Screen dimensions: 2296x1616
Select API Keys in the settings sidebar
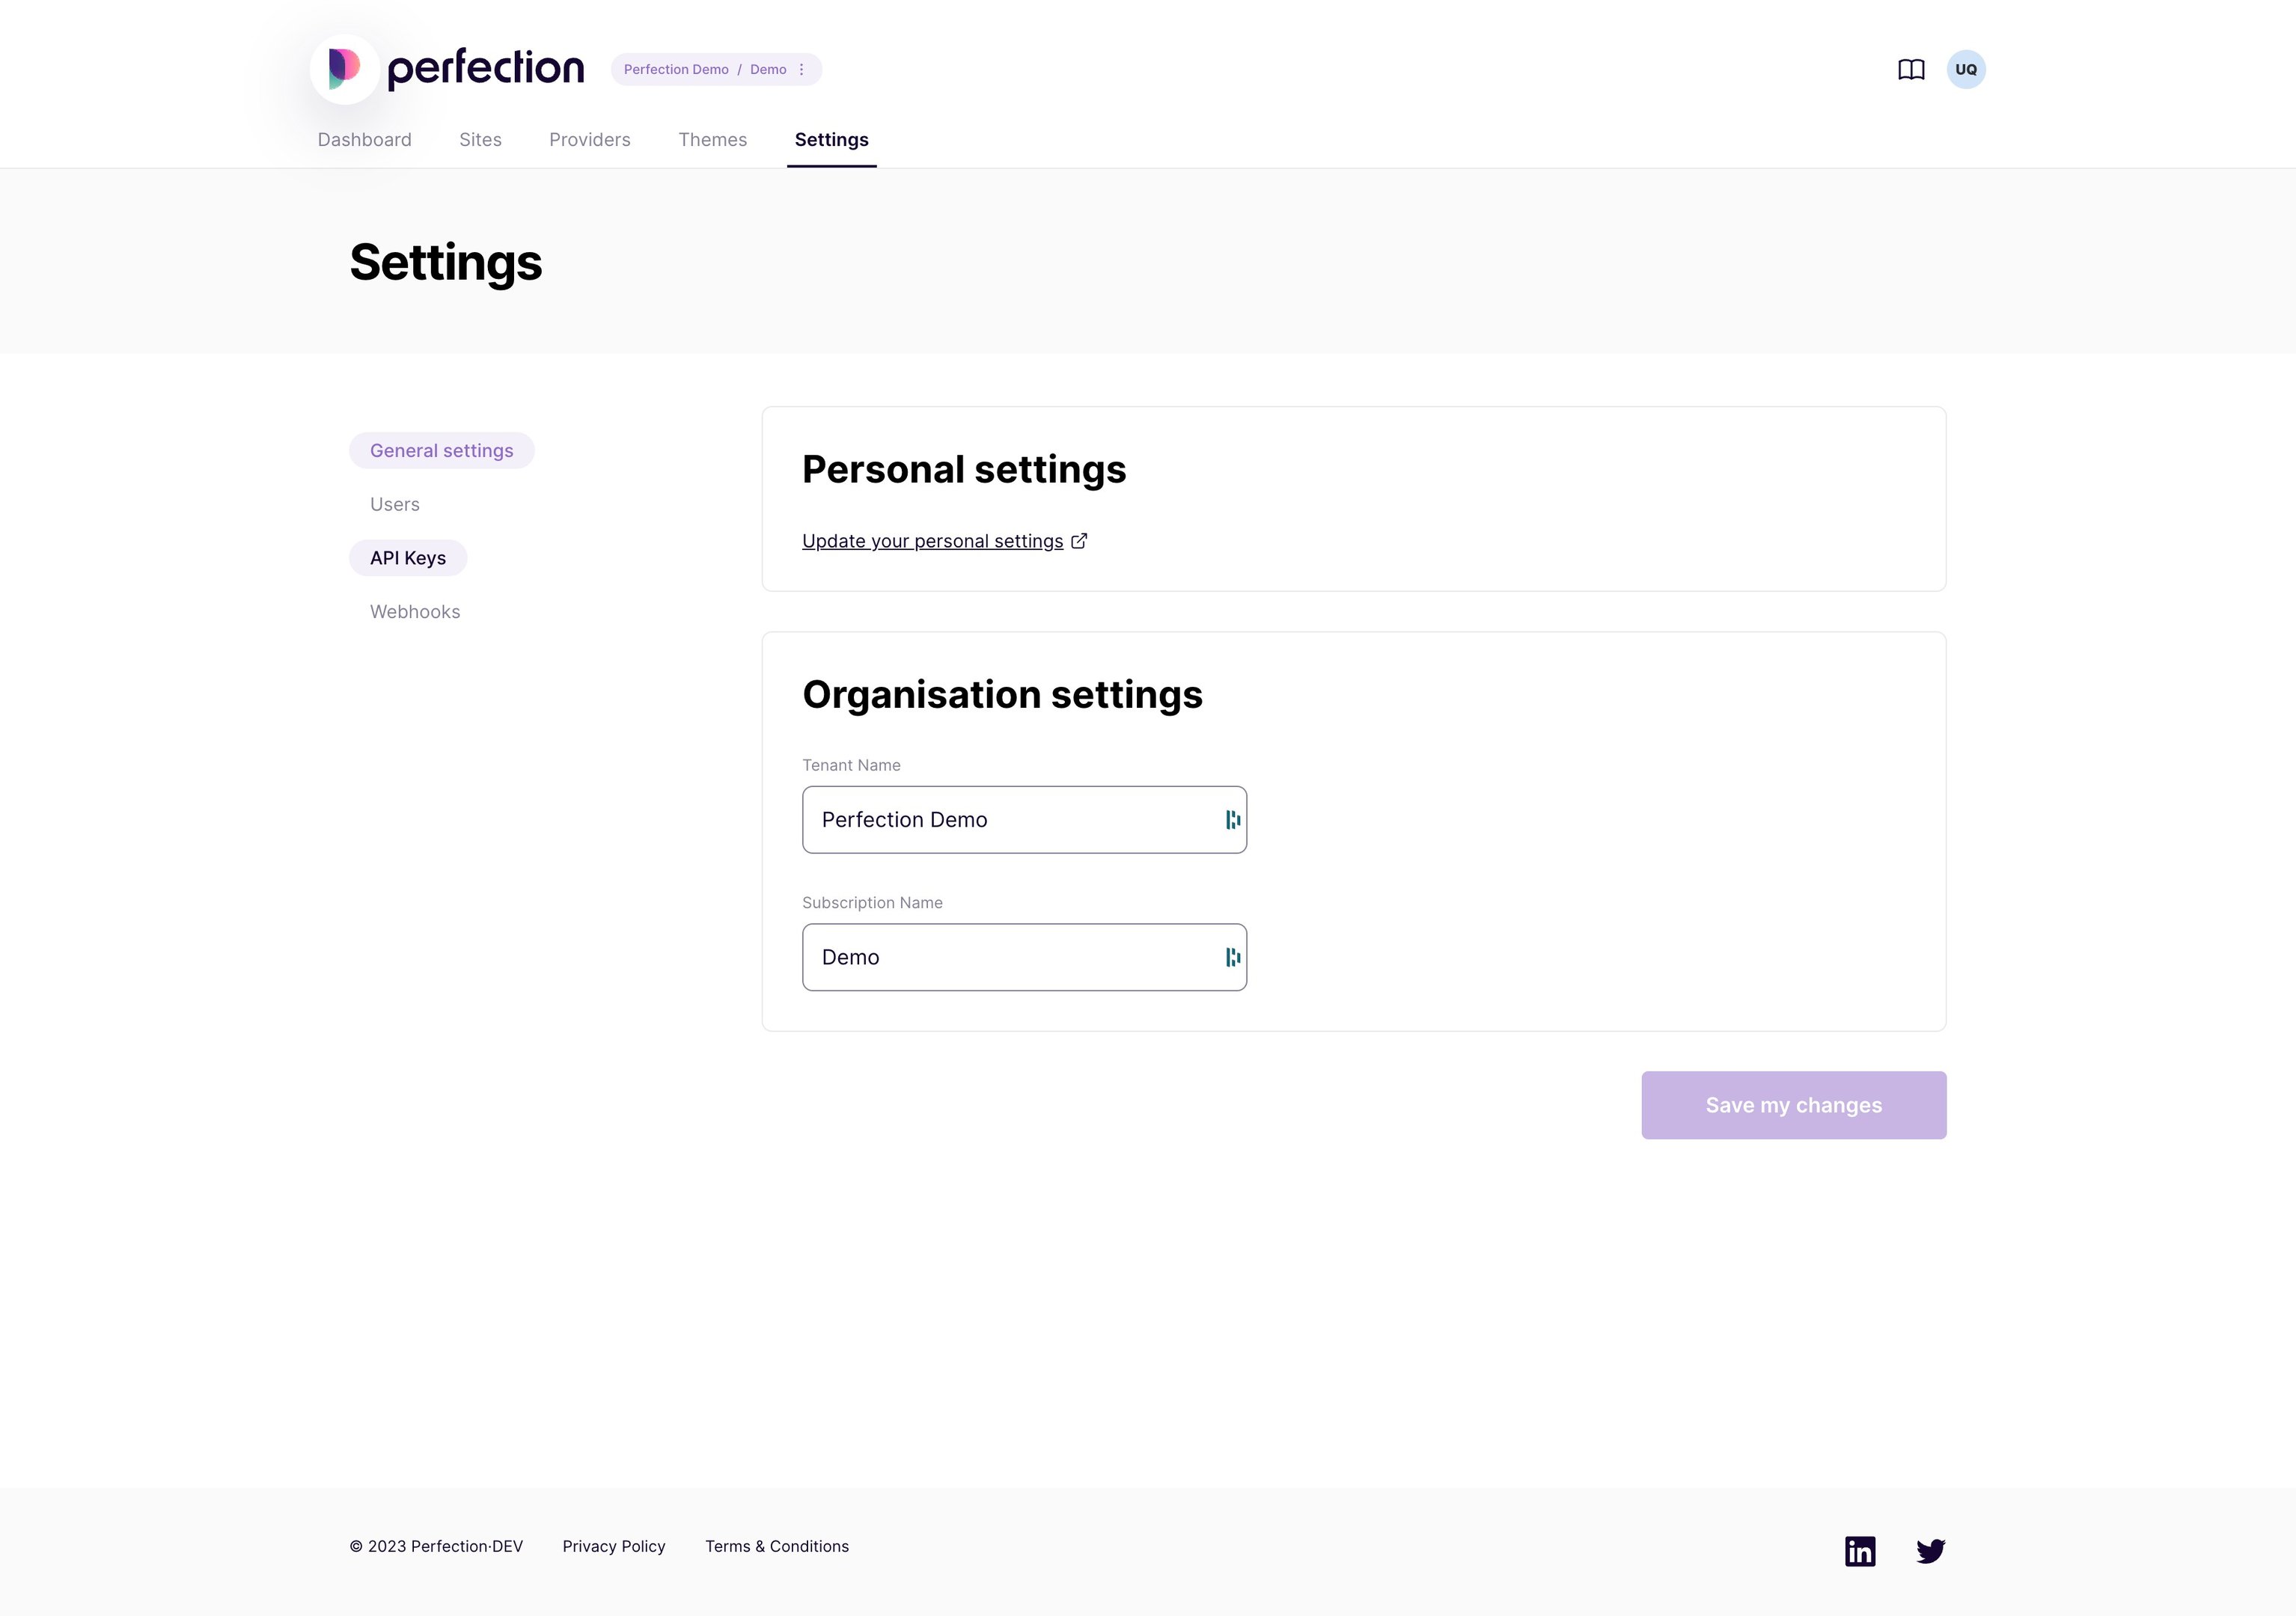tap(408, 558)
